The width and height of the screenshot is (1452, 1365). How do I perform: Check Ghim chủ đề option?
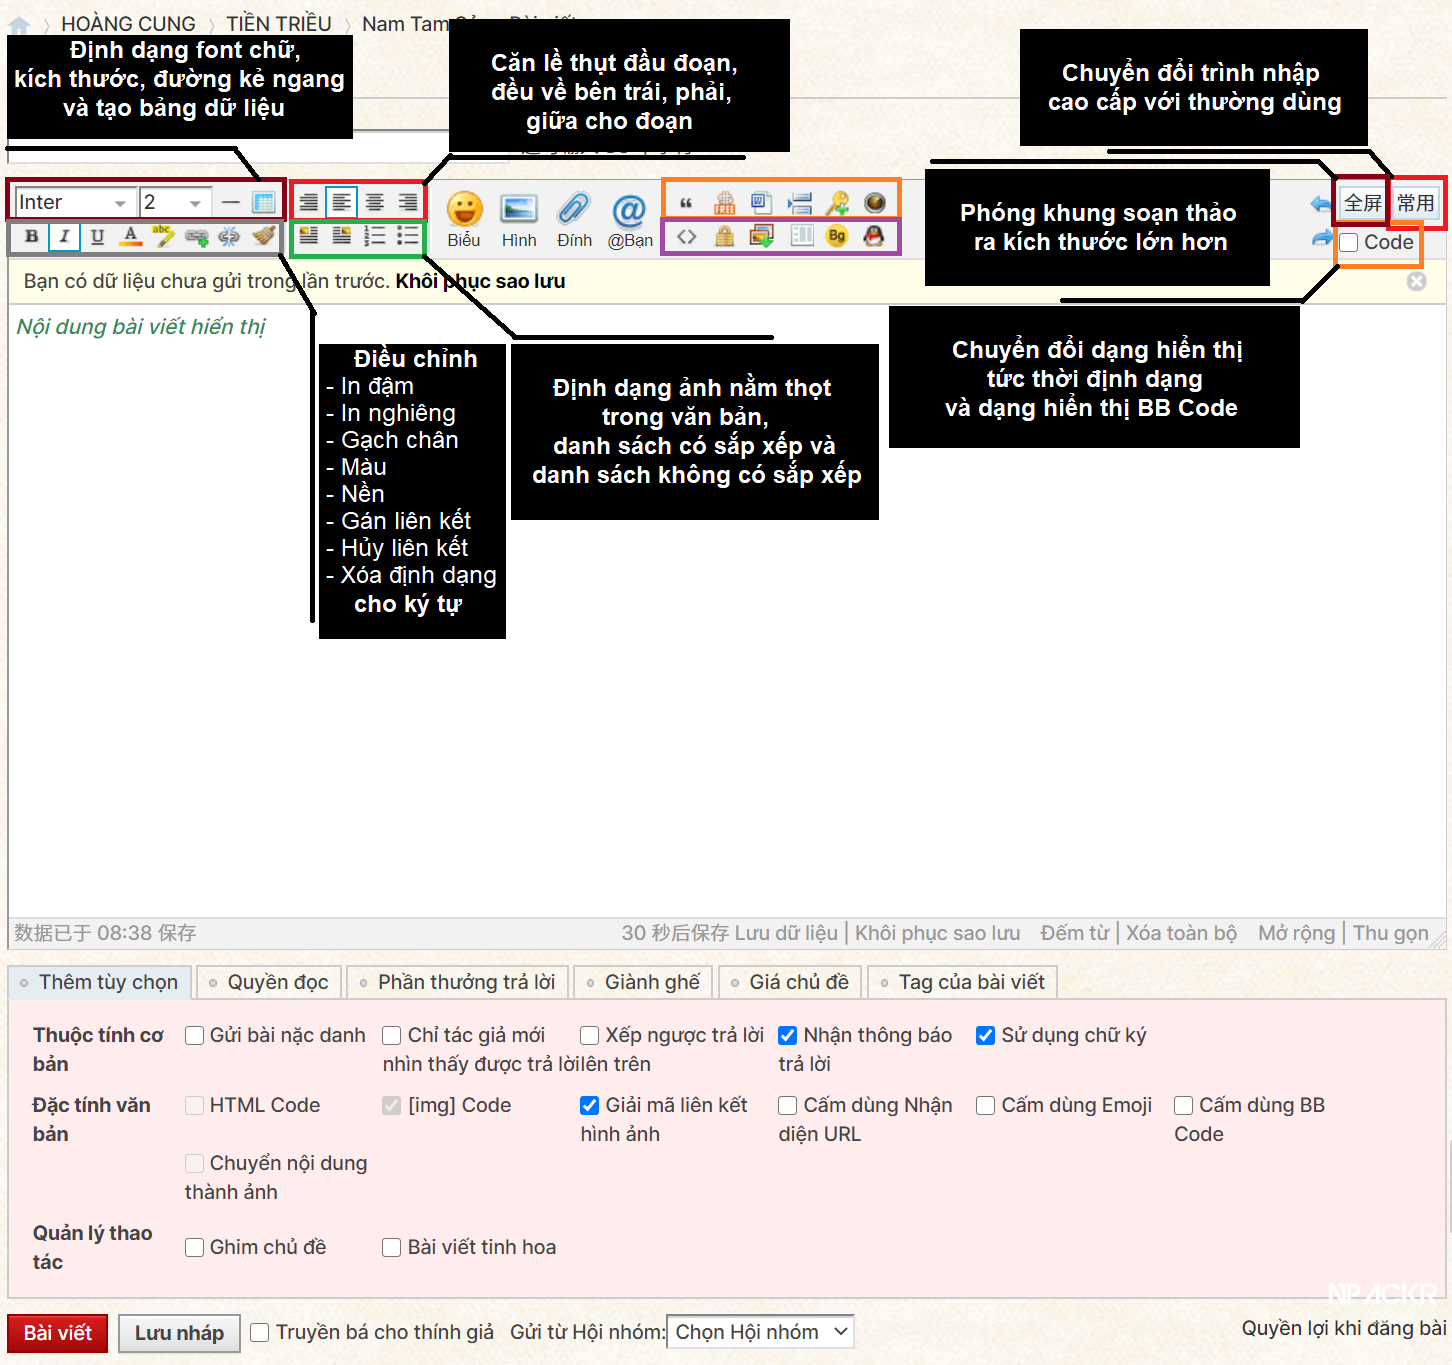tap(195, 1247)
